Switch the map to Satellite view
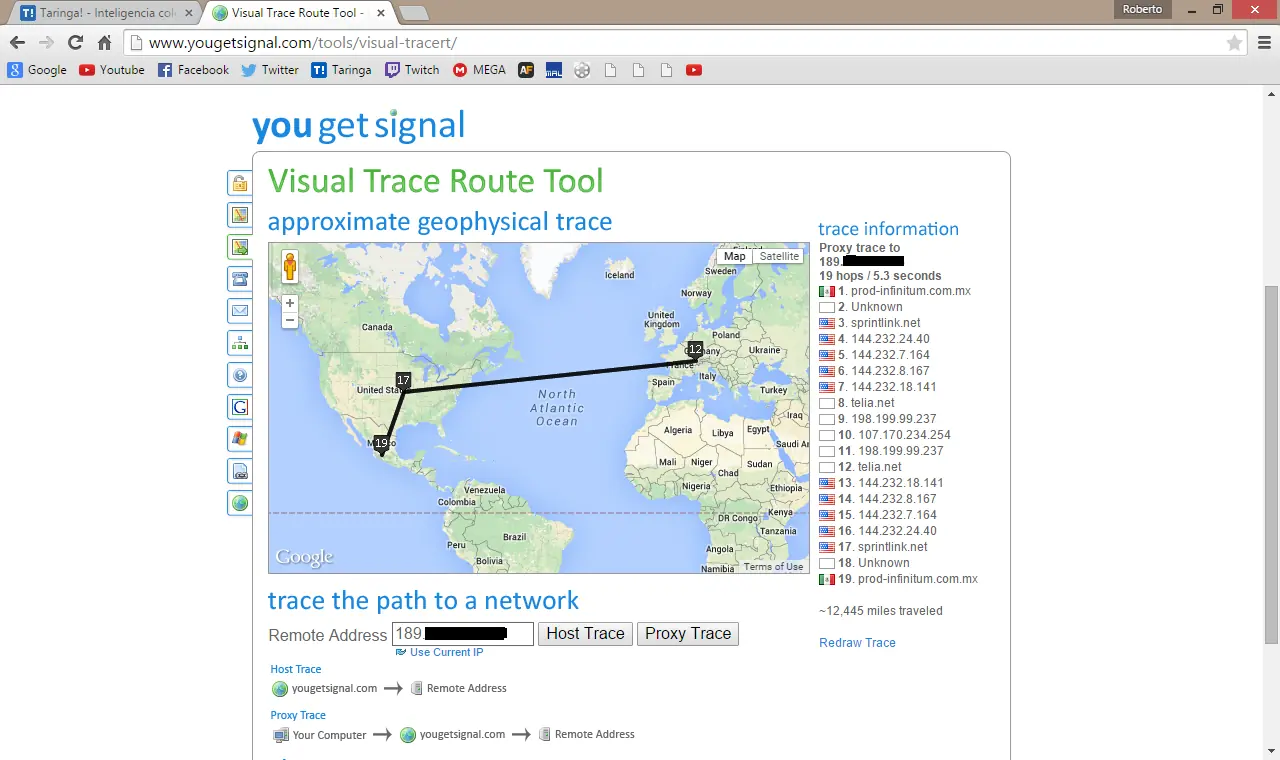 [779, 256]
